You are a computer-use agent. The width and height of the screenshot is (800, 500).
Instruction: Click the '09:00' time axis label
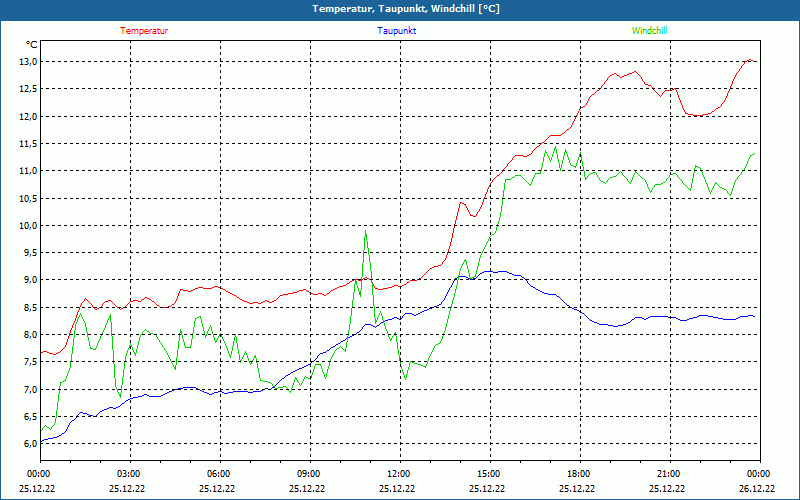tap(310, 474)
